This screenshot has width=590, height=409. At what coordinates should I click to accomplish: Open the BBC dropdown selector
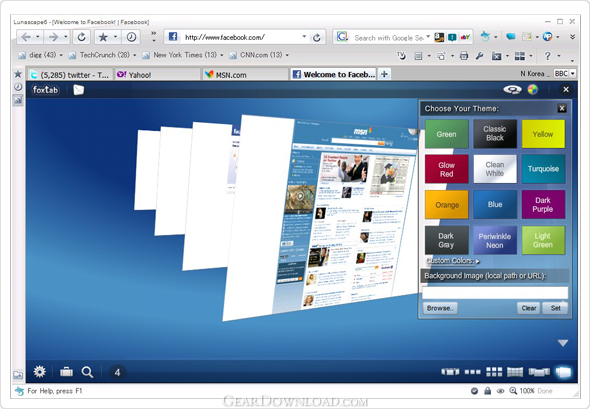tap(564, 74)
